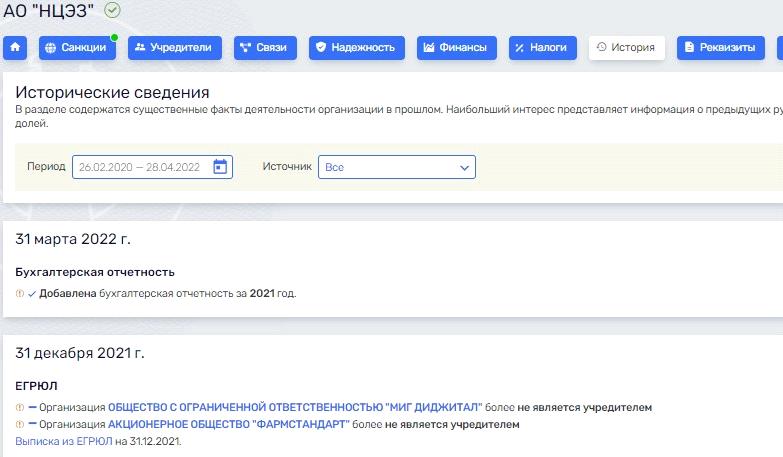Click the 31 декабря 2021 г. date heading
Screen dimensions: 783x457
(80, 353)
